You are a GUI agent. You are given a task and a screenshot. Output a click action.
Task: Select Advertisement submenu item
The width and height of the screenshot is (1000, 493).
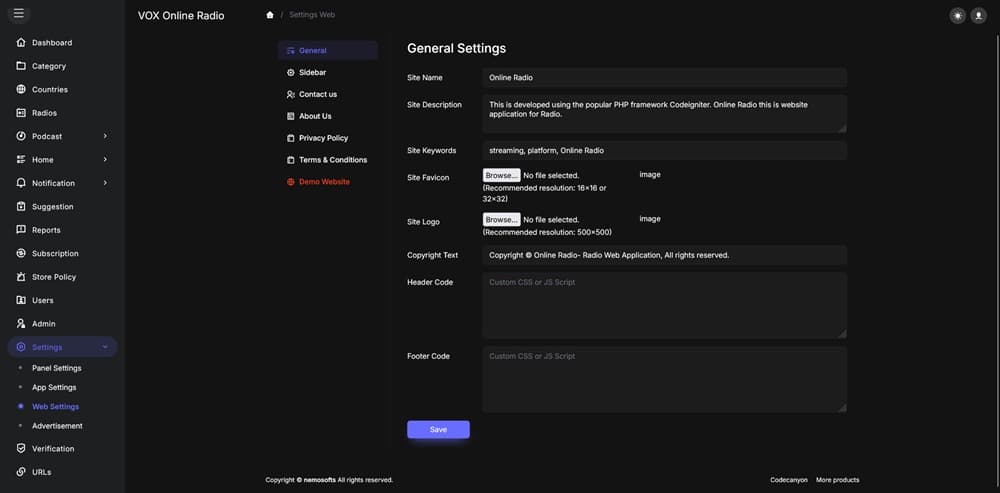[x=57, y=426]
